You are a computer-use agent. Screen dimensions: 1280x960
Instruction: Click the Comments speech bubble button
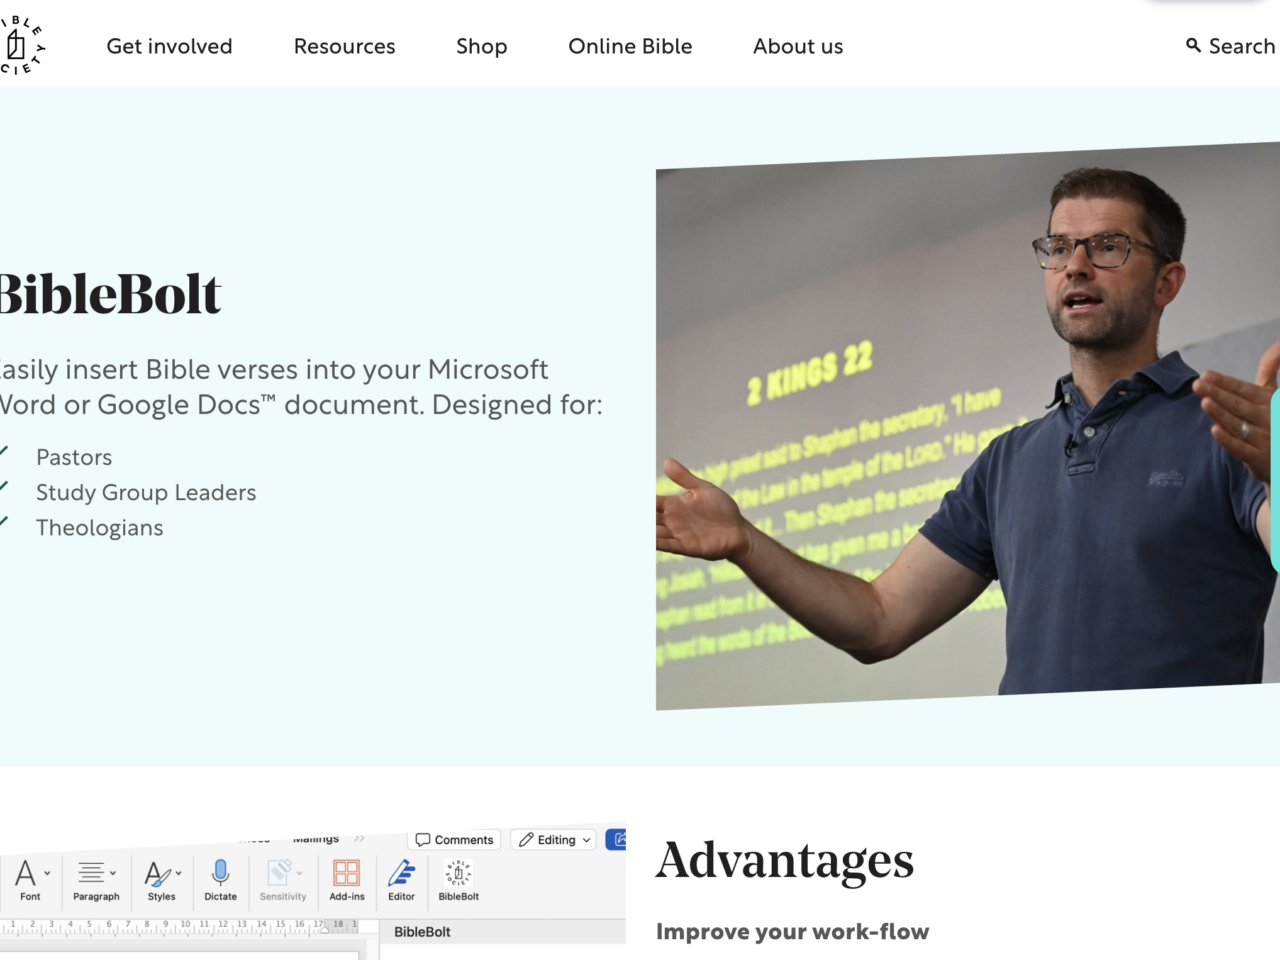454,840
